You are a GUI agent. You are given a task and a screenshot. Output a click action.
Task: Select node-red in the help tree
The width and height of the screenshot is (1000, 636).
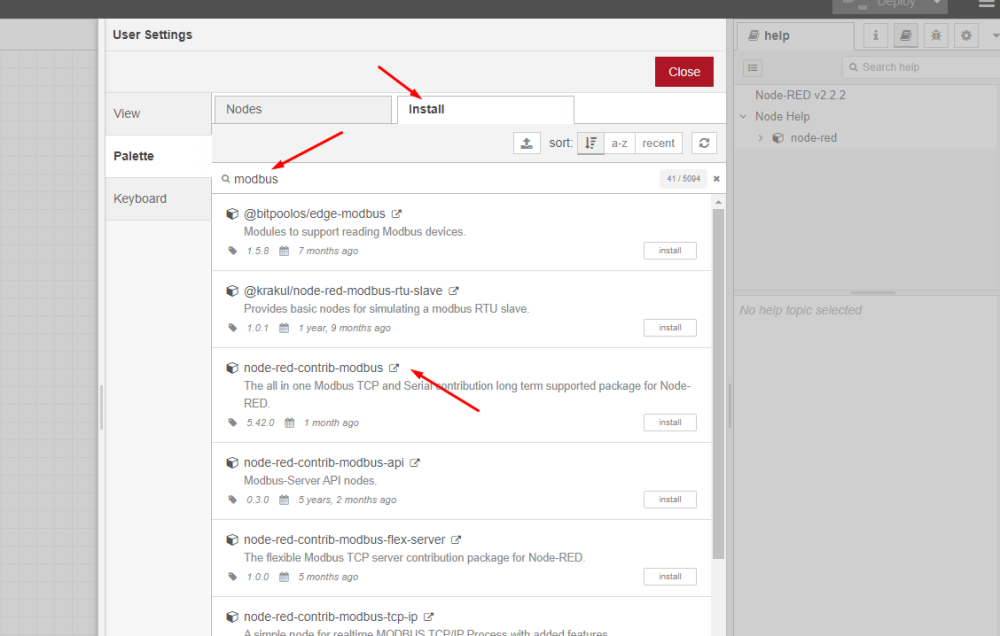813,138
